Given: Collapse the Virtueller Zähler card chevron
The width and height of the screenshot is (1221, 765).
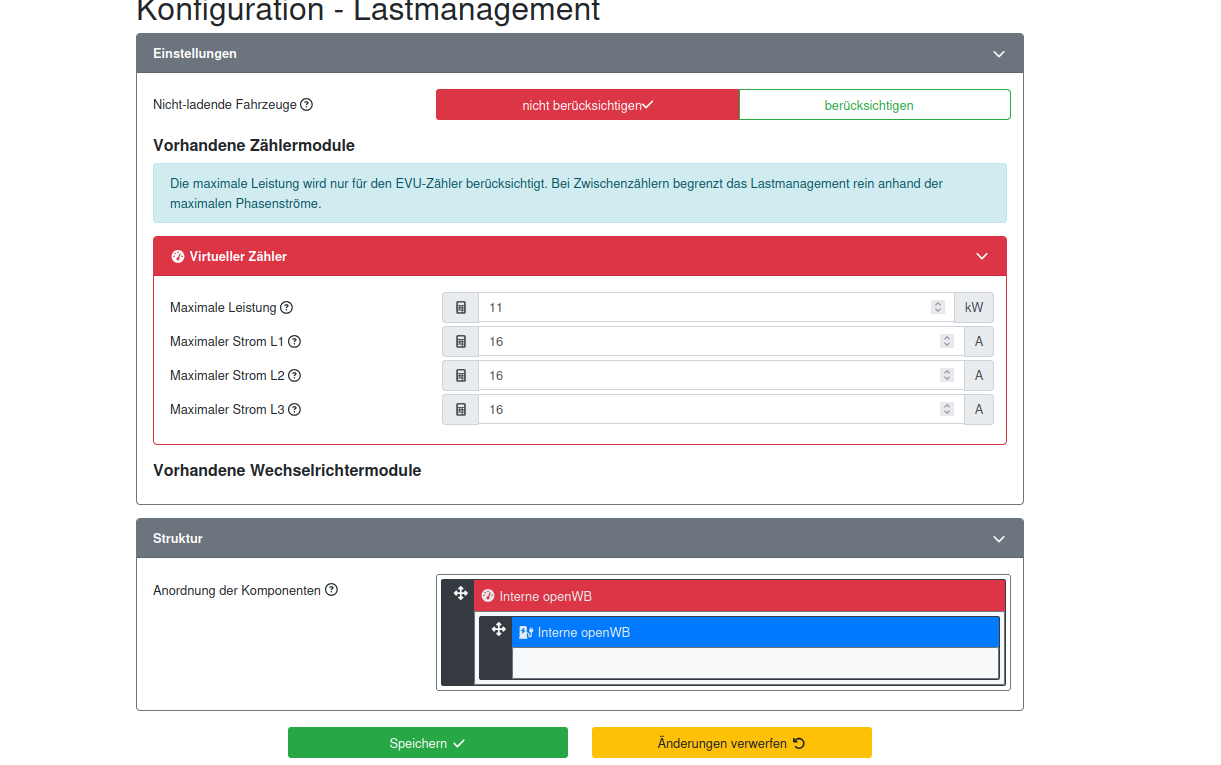Looking at the screenshot, I should (x=981, y=256).
